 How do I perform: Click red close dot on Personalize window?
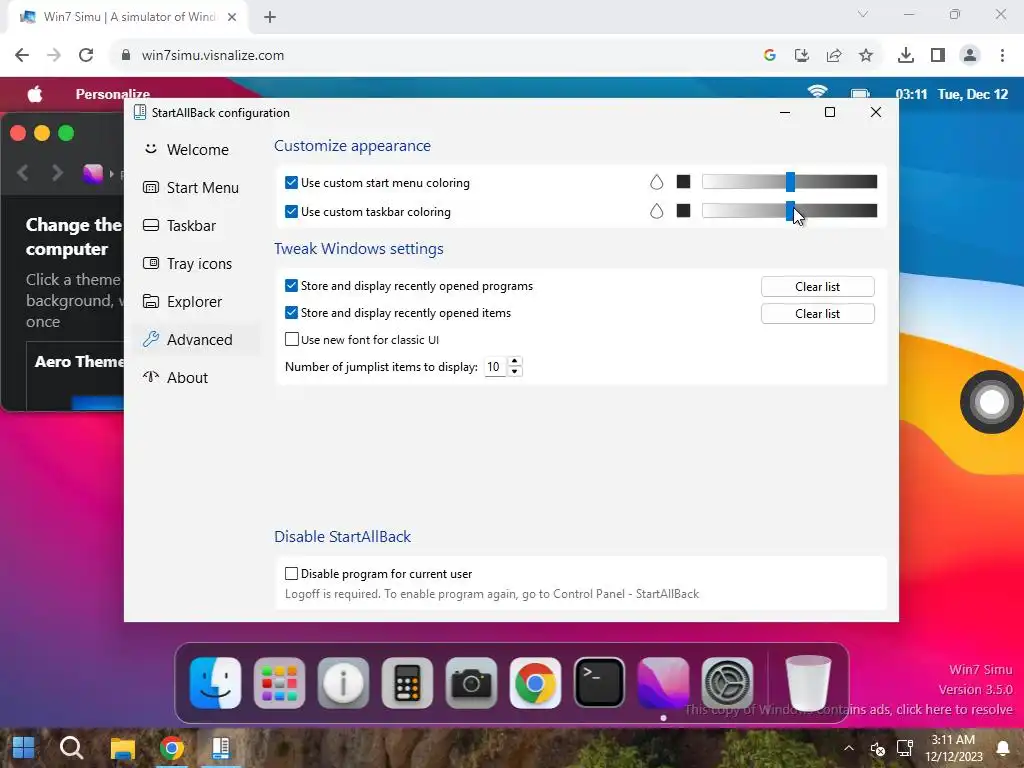pyautogui.click(x=18, y=133)
